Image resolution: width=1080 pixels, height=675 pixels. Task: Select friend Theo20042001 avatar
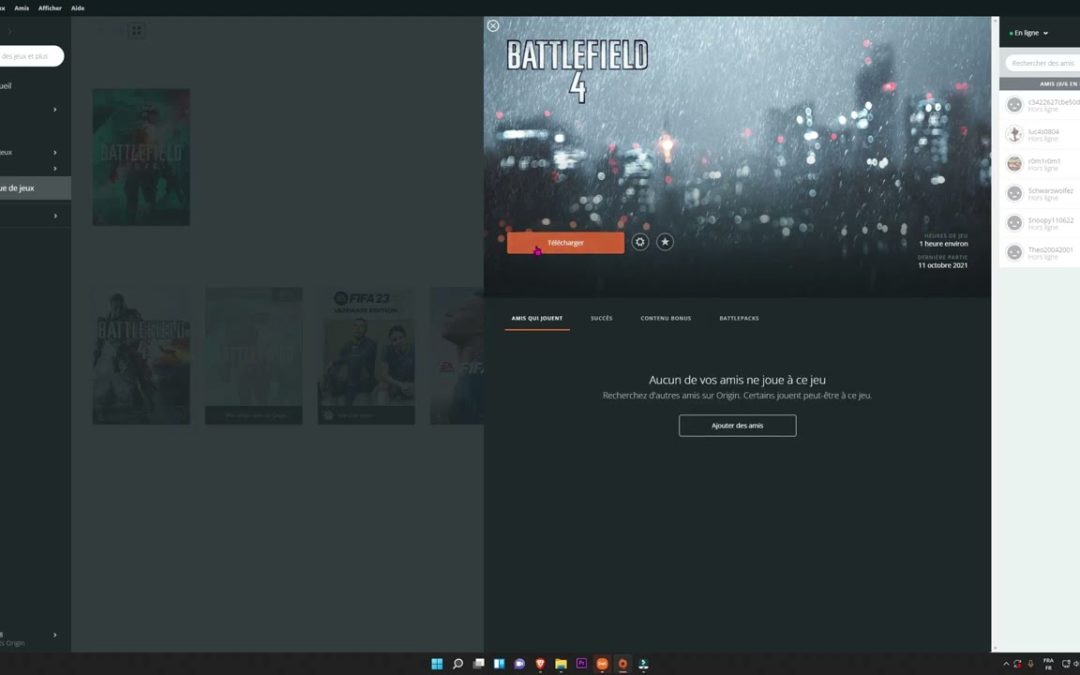click(x=1014, y=253)
